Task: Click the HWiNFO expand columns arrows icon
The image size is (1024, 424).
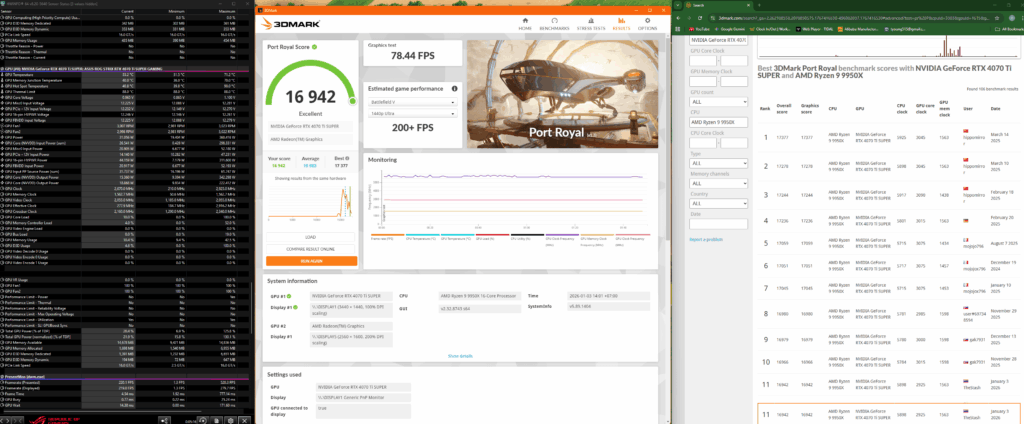Action: click(x=5, y=421)
